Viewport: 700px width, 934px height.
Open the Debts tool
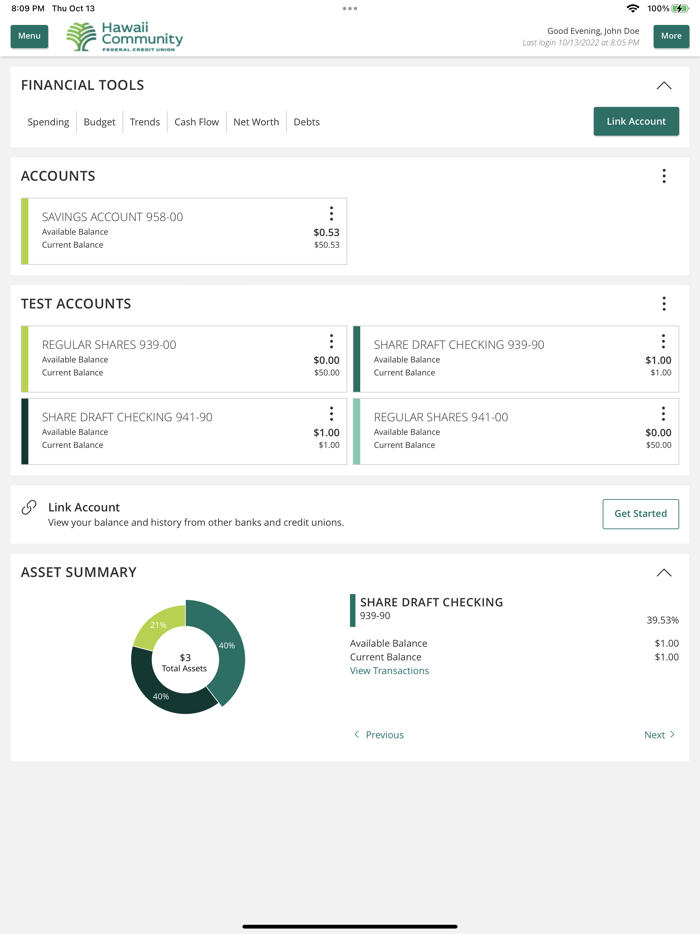pos(307,122)
